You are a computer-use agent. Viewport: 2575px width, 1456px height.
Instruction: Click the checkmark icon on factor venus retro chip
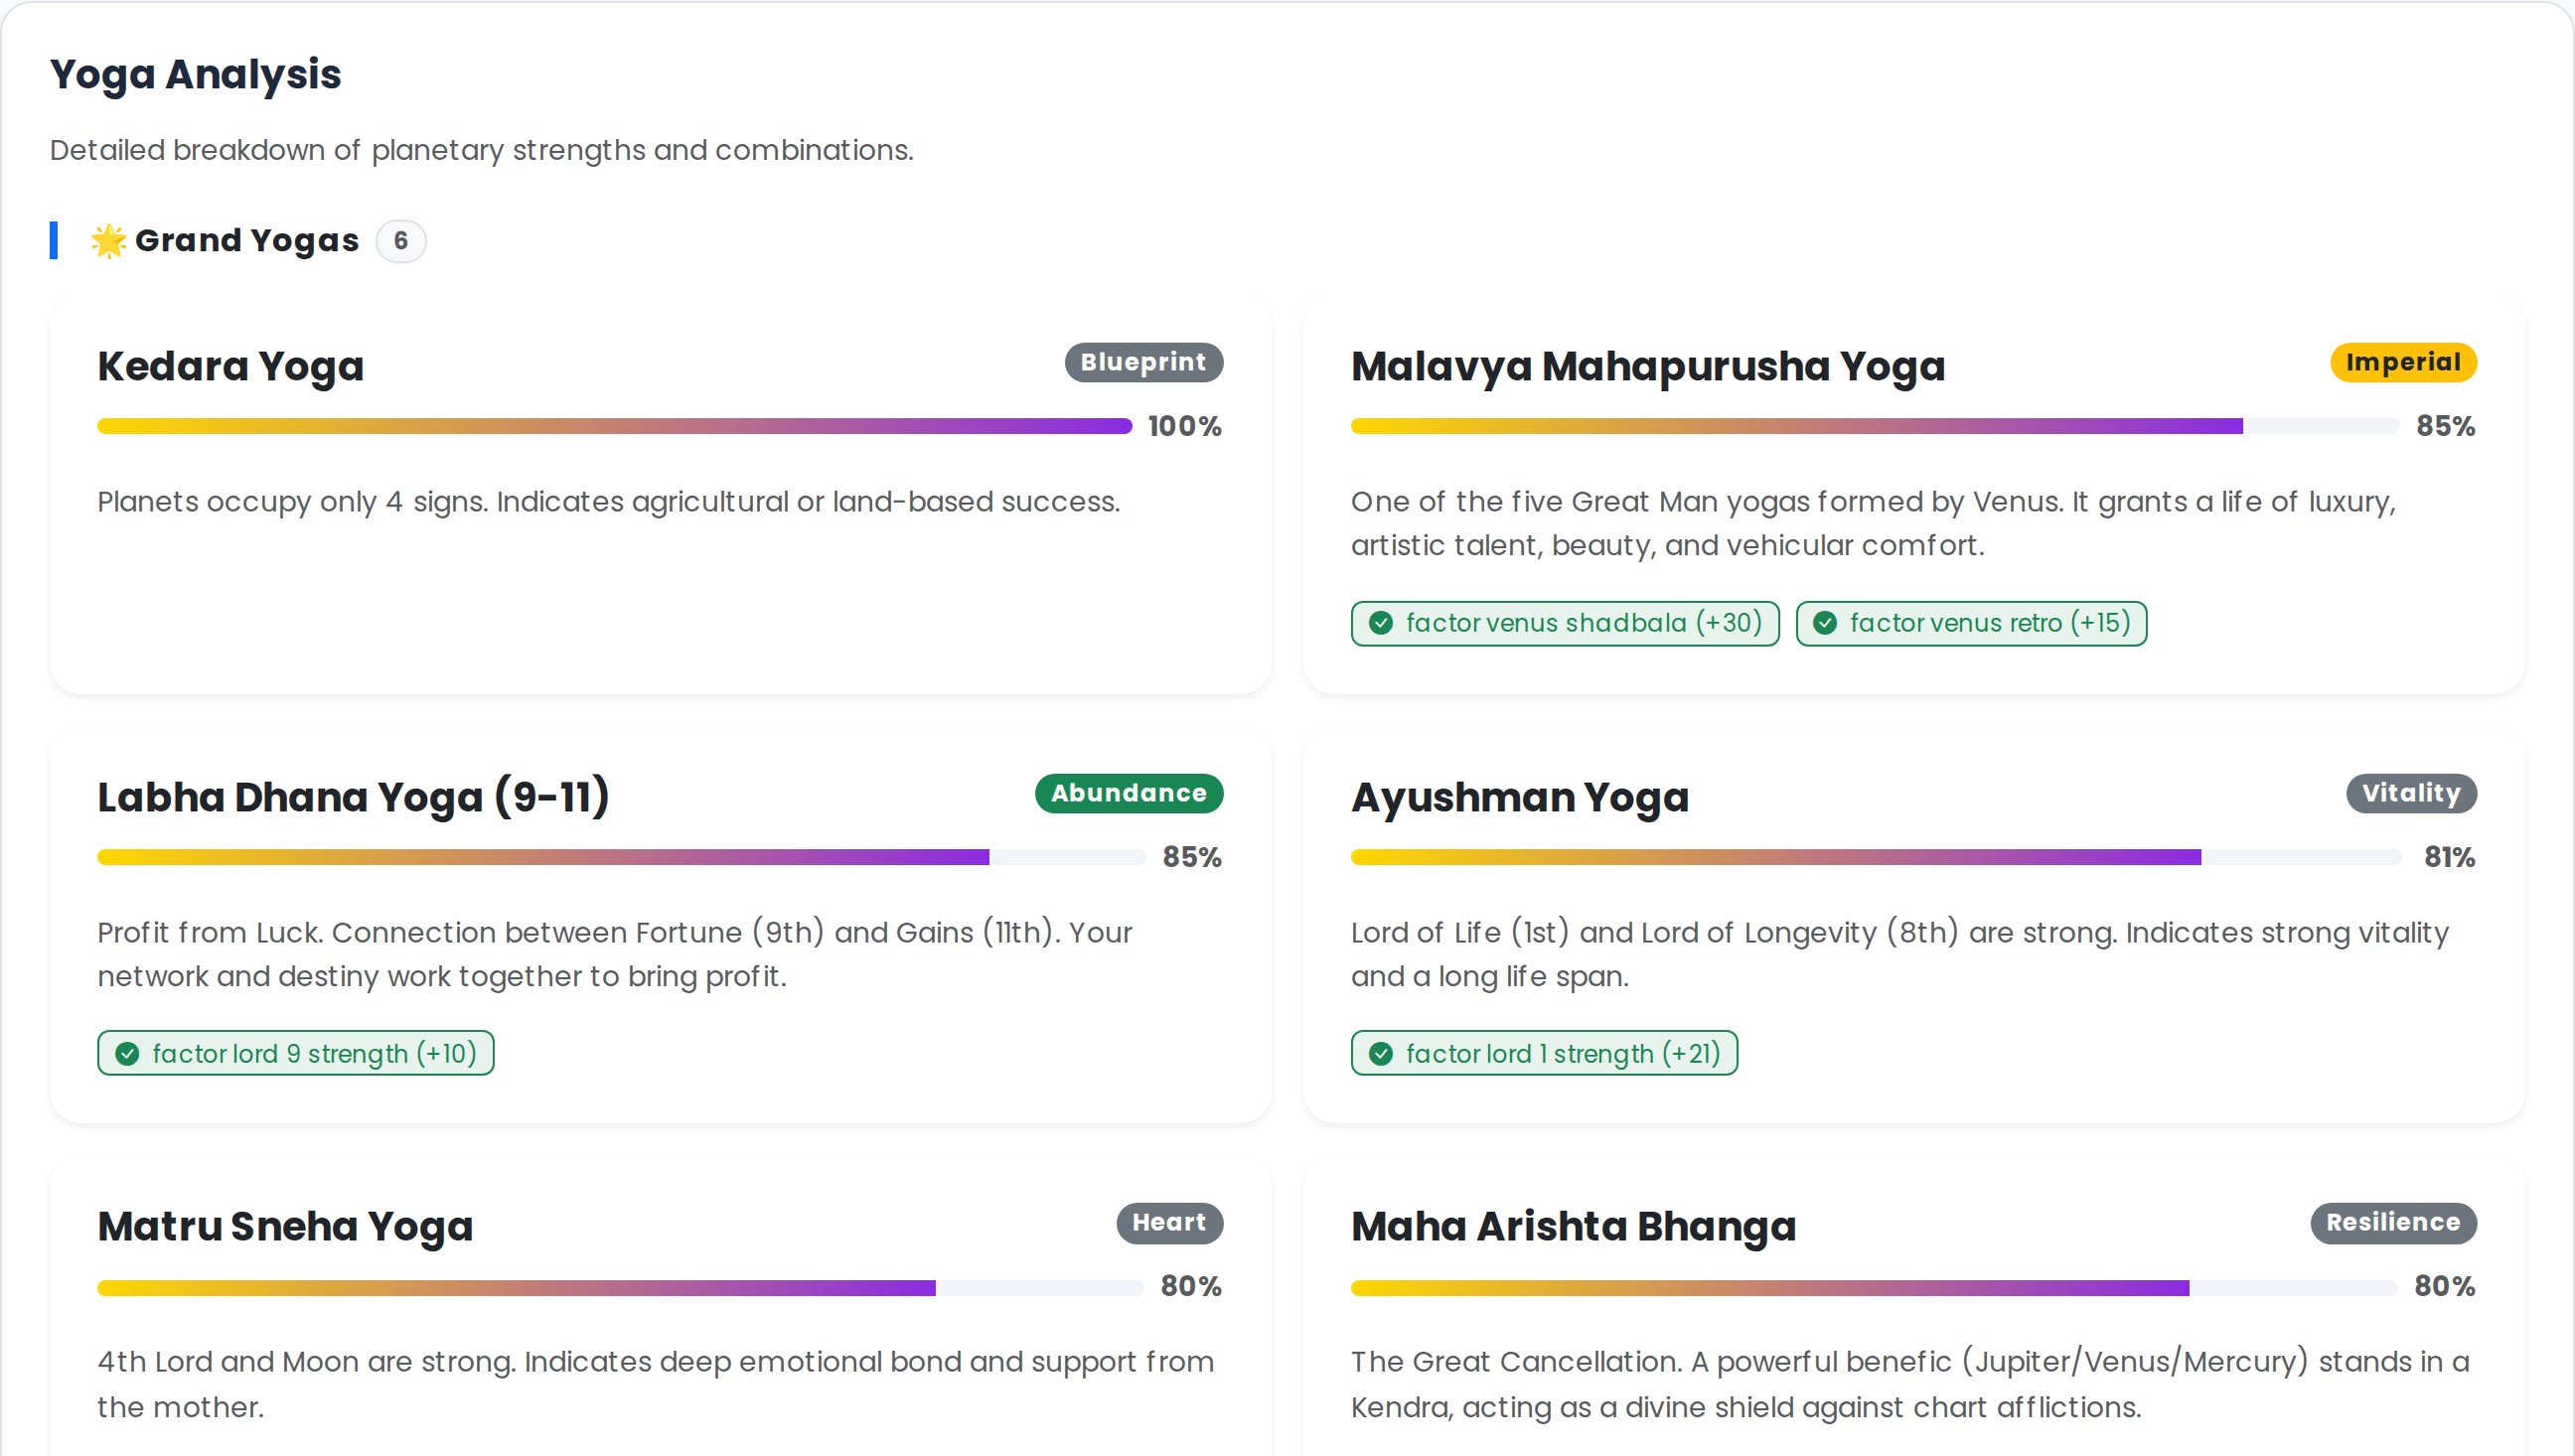[x=1827, y=623]
